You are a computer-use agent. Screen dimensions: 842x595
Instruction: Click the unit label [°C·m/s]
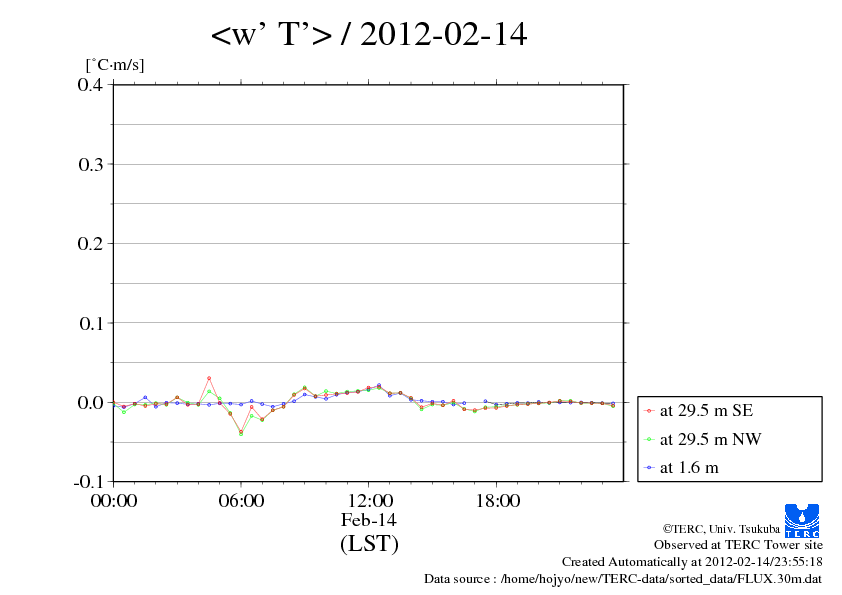click(115, 65)
